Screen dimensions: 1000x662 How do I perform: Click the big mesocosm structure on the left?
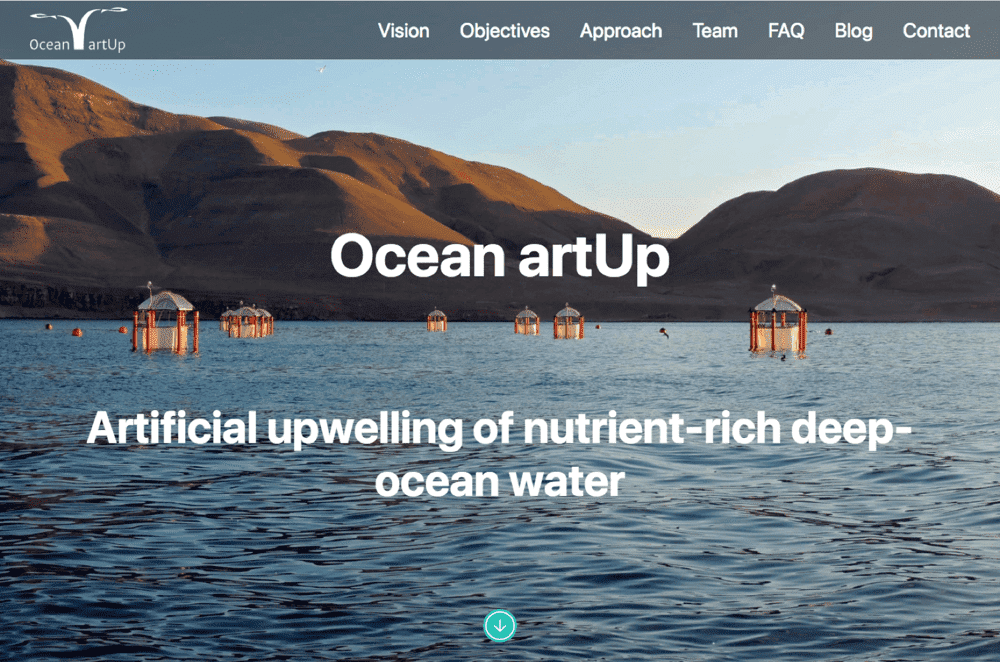click(x=165, y=321)
